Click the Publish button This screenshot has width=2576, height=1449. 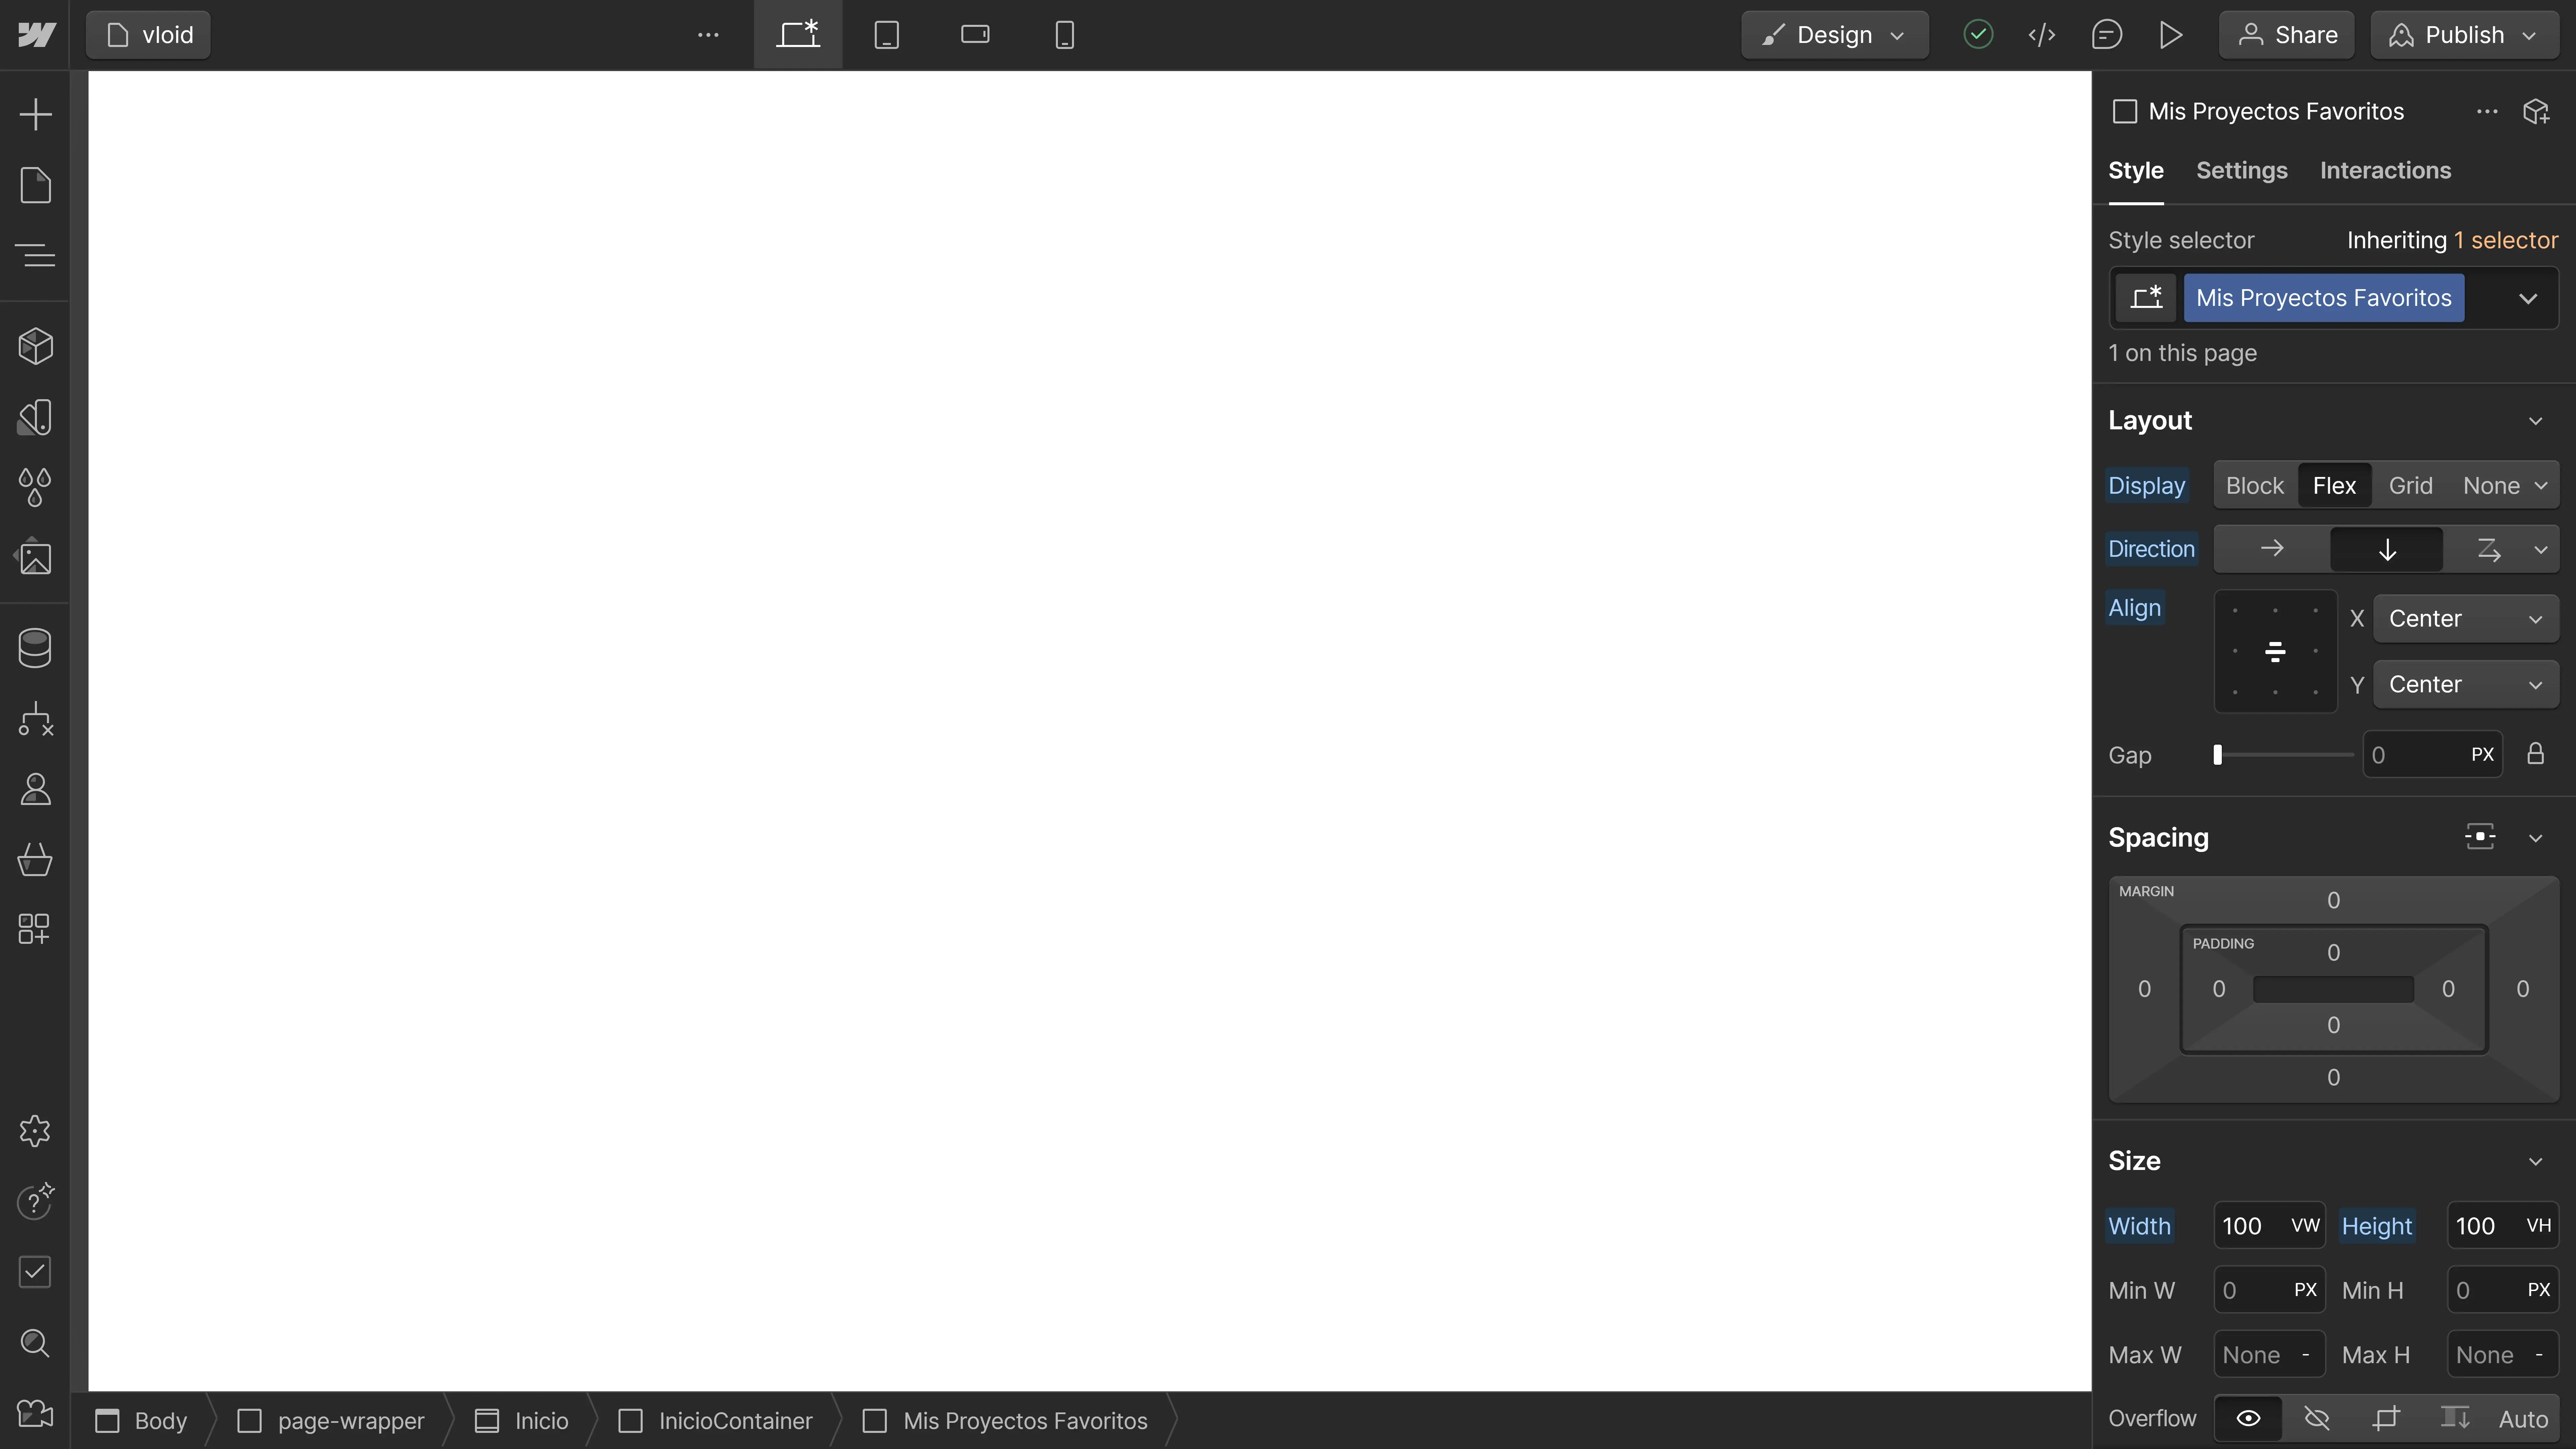pos(2463,34)
